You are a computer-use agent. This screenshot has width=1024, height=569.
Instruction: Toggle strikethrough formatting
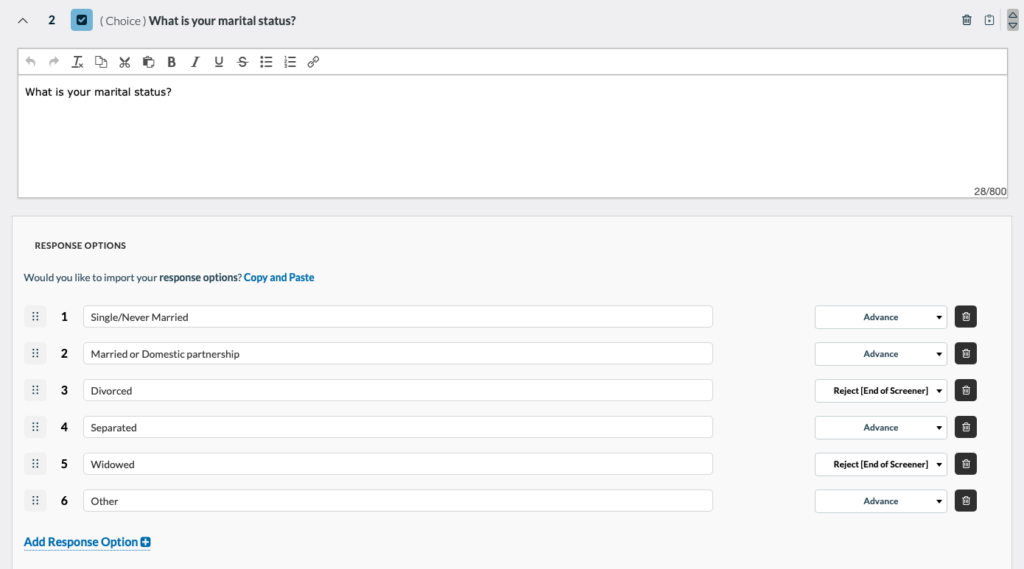click(x=242, y=62)
